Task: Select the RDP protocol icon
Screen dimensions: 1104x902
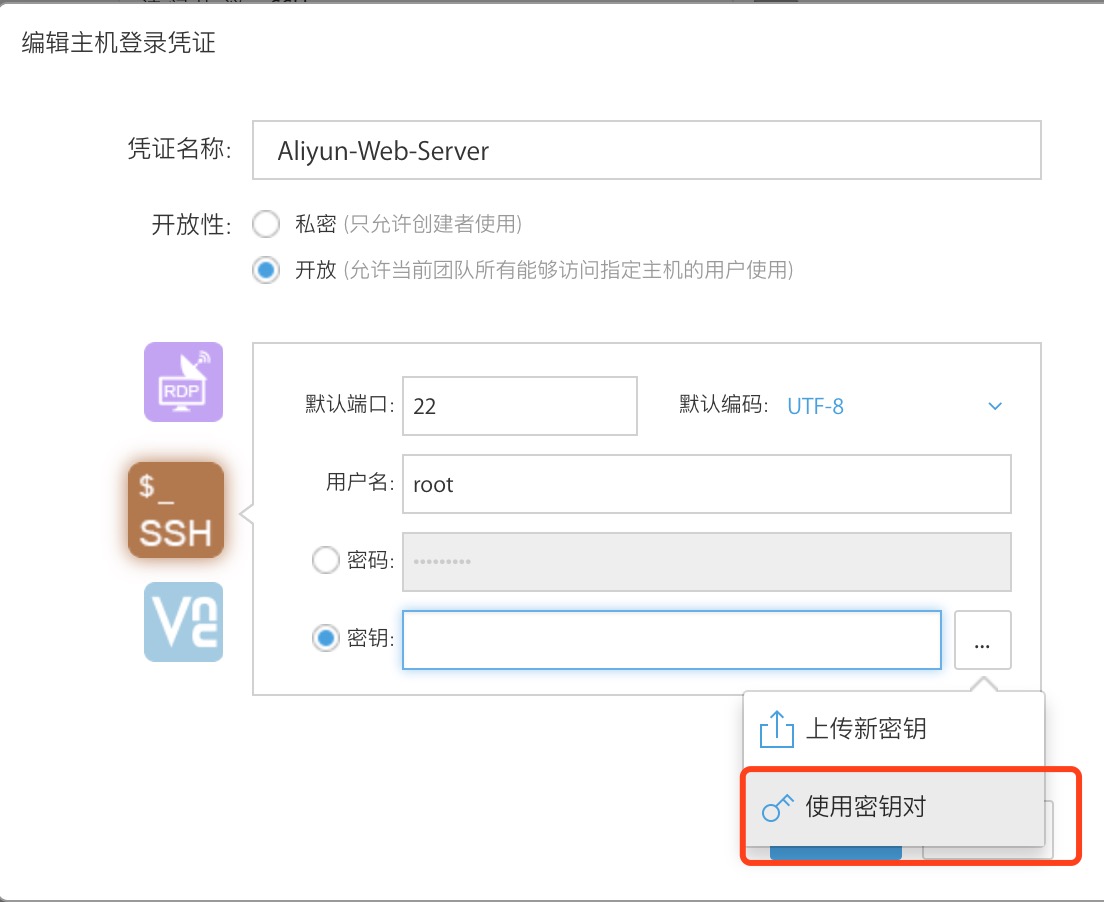Action: tap(183, 382)
